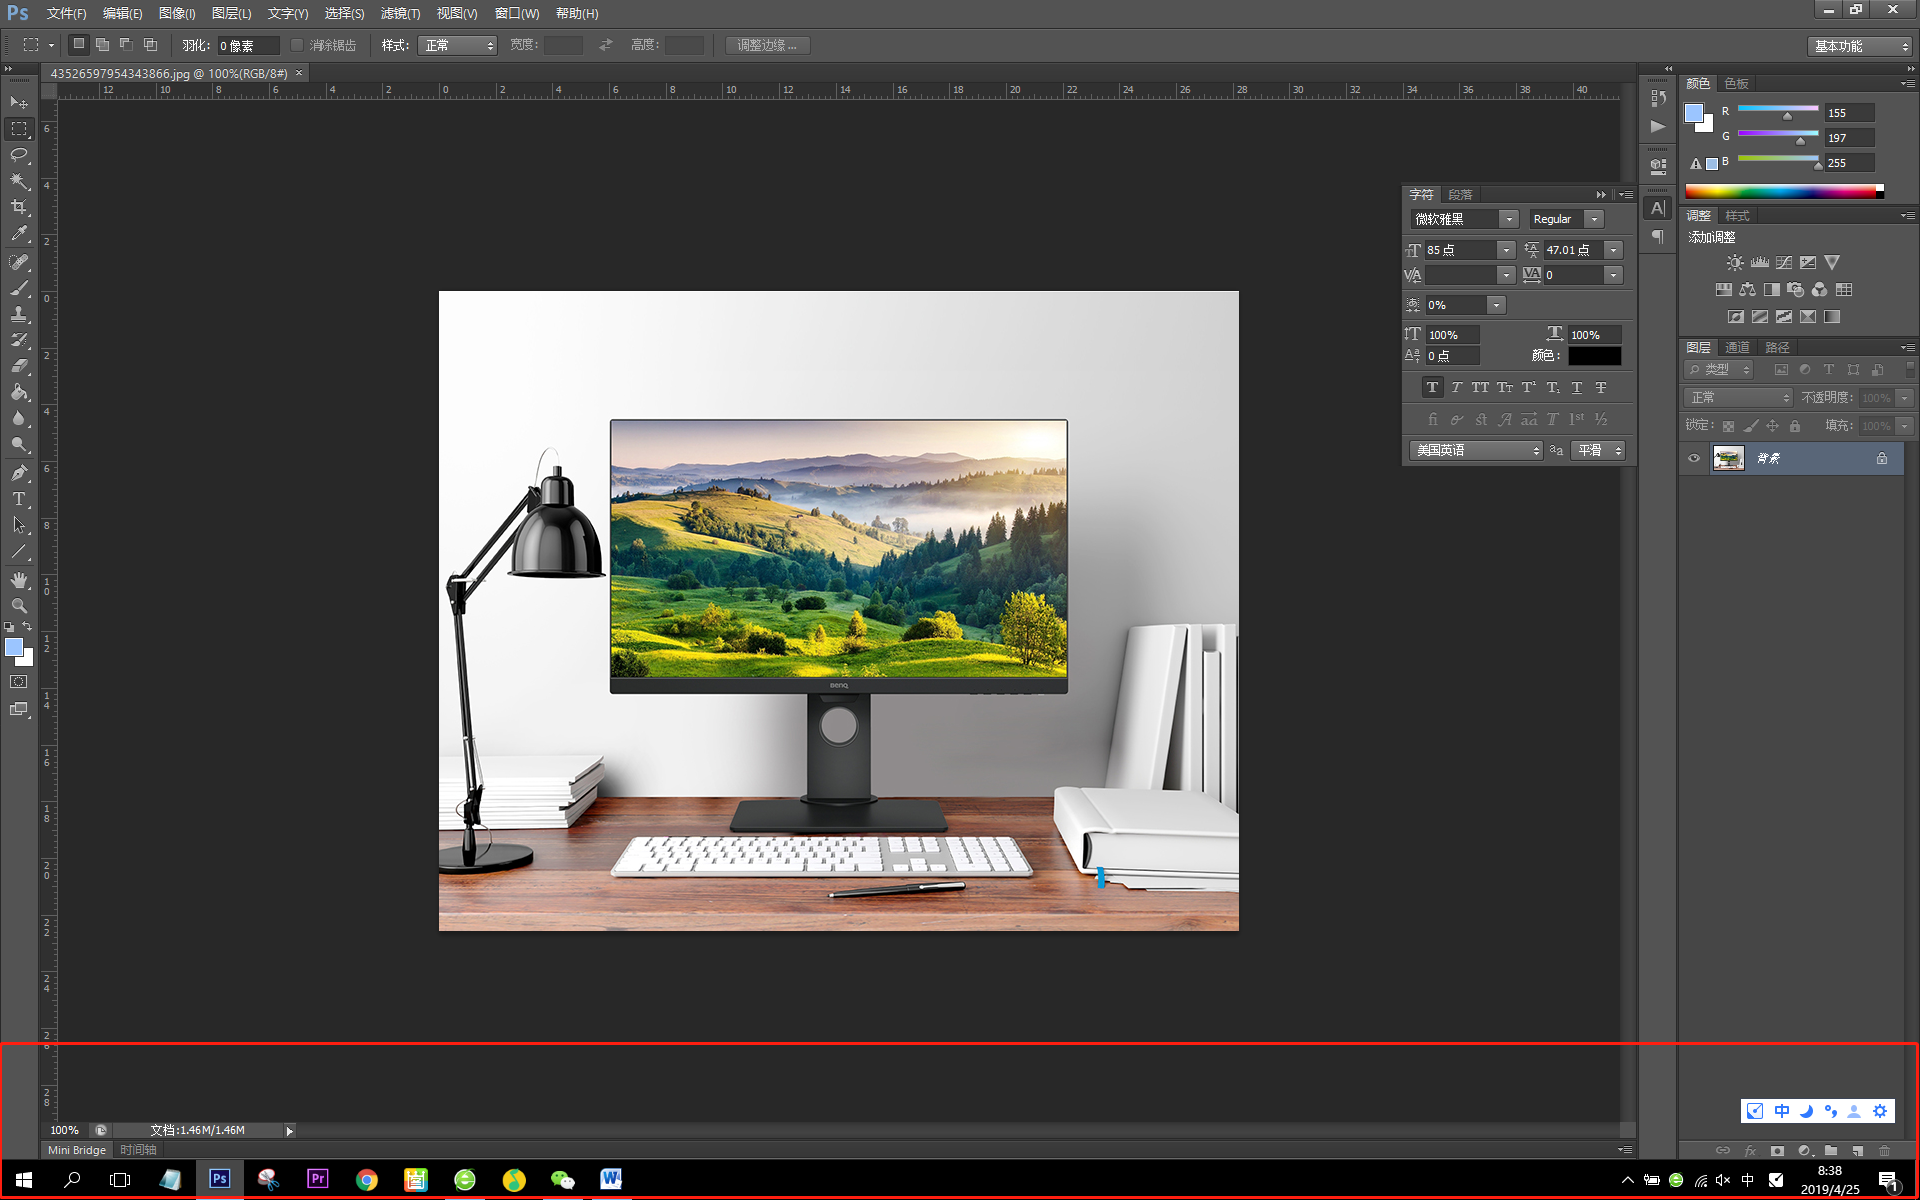Select the Zoom tool
This screenshot has width=1920, height=1200.
pos(19,606)
